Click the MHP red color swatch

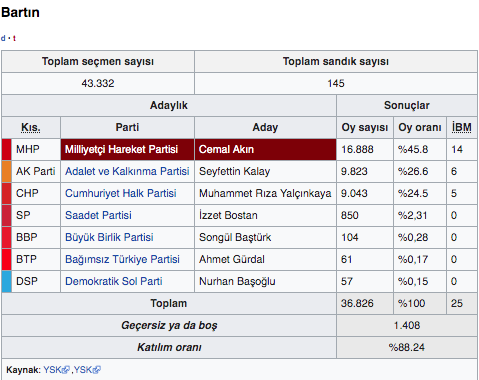pyautogui.click(x=7, y=149)
